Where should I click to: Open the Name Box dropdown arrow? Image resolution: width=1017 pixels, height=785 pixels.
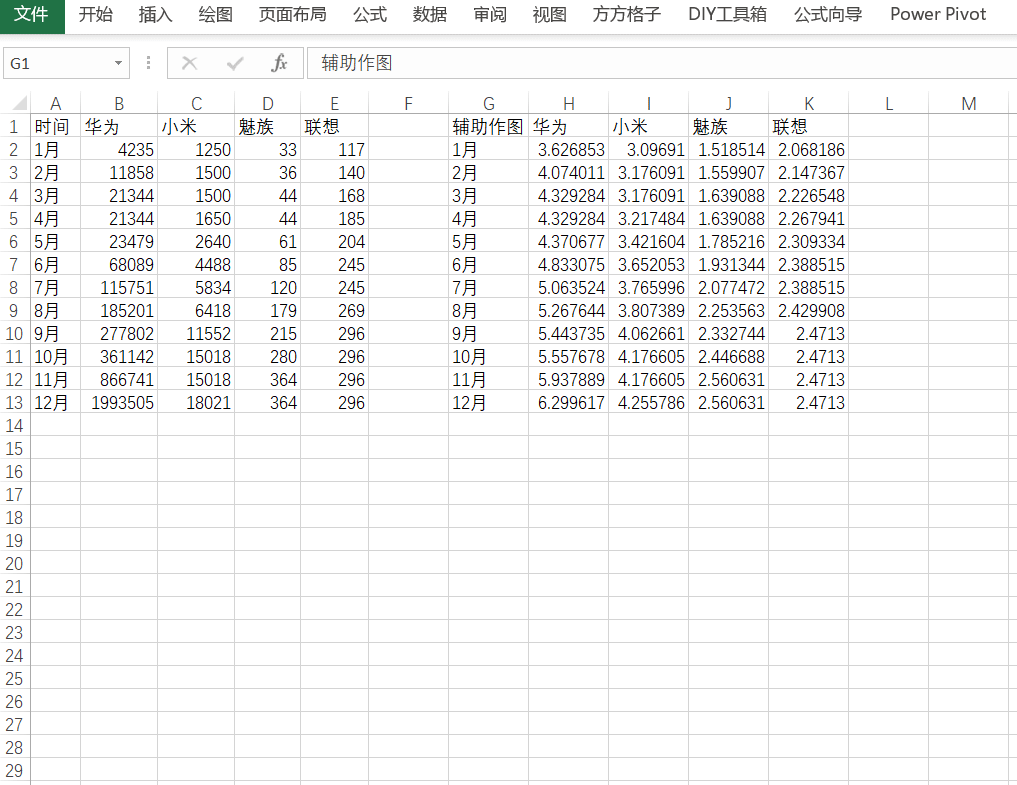click(118, 63)
